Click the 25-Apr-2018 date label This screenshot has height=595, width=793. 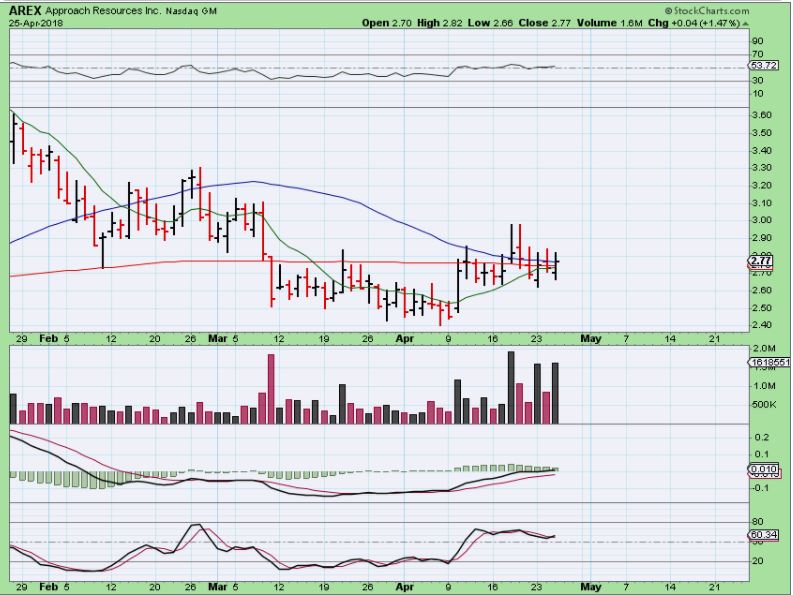pos(36,23)
